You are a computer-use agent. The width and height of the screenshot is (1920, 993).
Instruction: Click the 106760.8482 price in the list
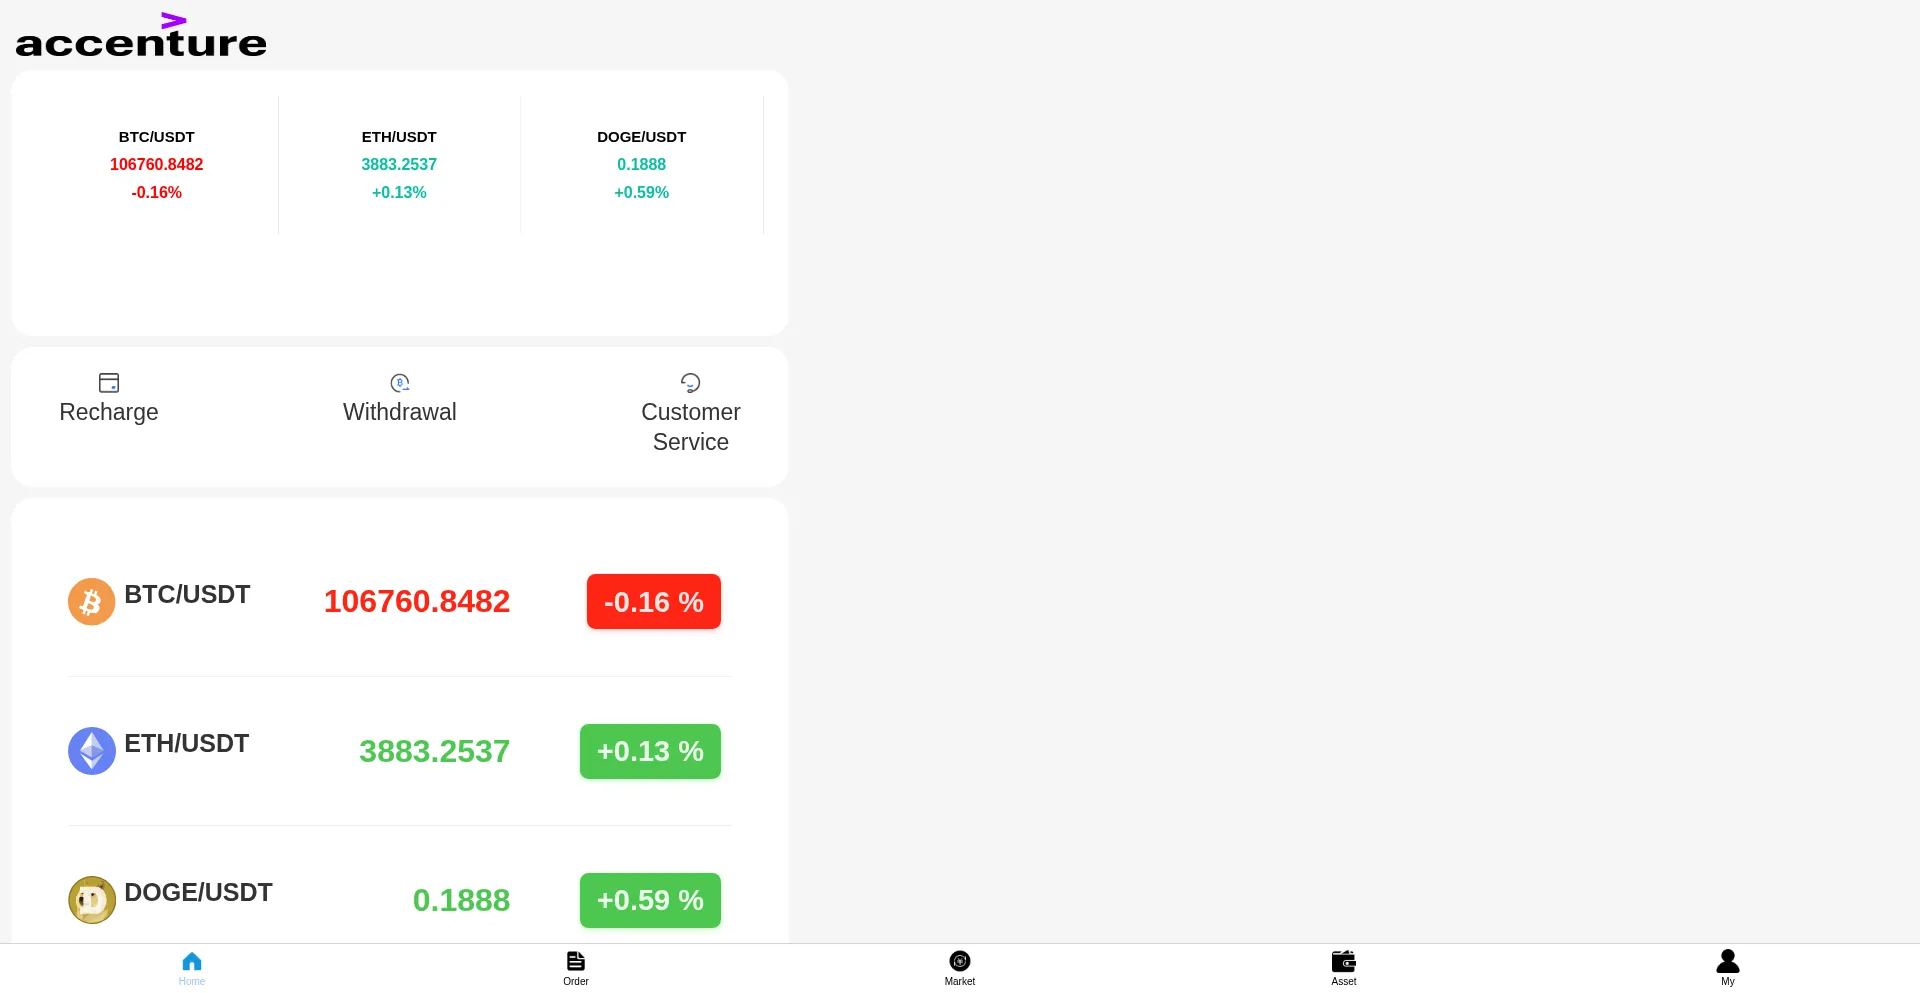tap(417, 602)
